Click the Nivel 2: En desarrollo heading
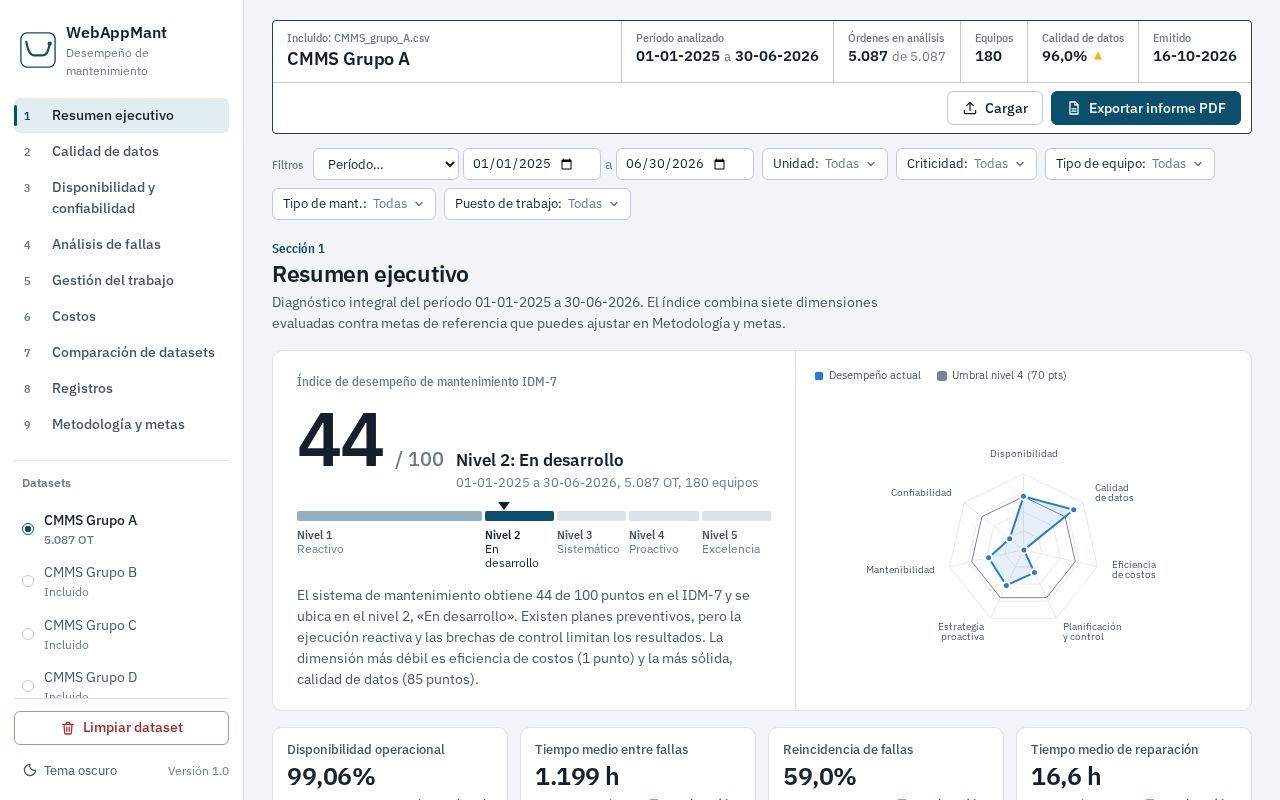This screenshot has width=1280, height=800. coord(540,460)
